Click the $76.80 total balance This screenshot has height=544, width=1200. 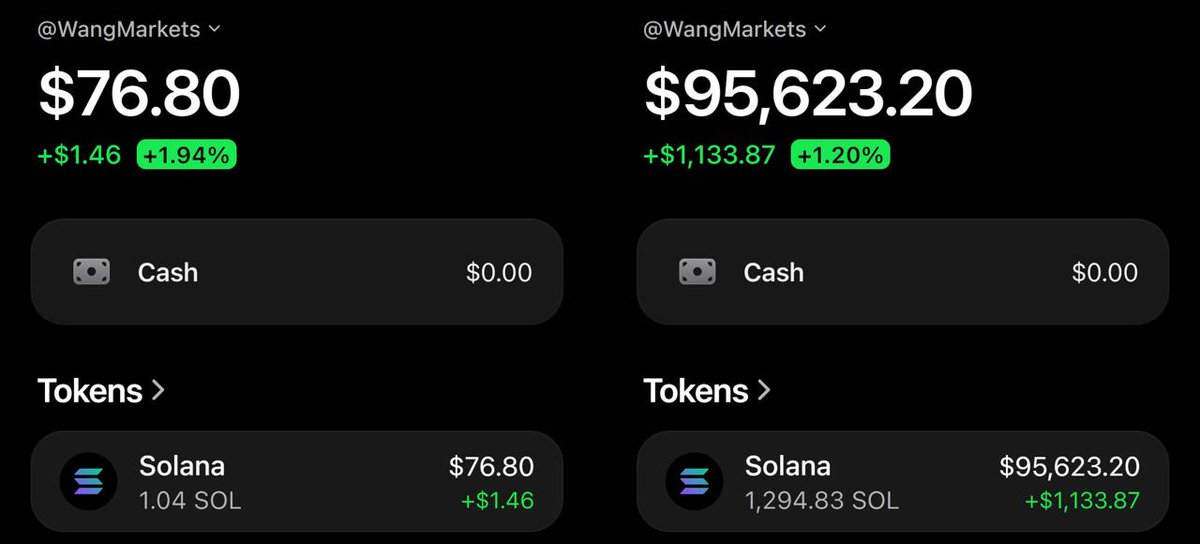coord(139,93)
